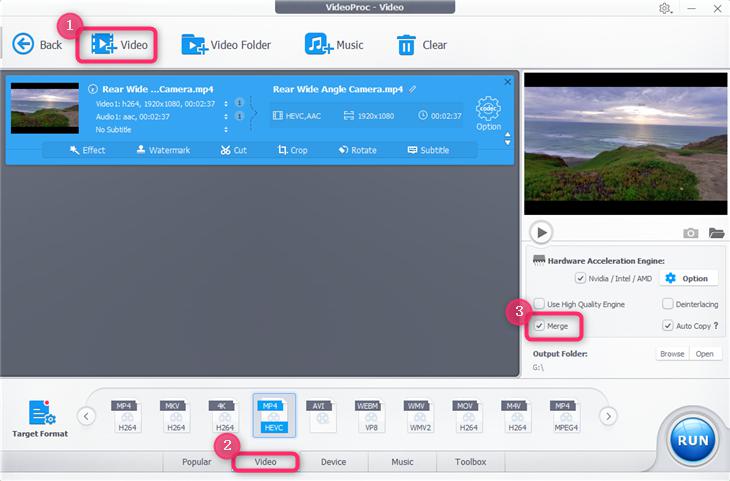
Task: Import a Video Folder
Action: click(226, 45)
